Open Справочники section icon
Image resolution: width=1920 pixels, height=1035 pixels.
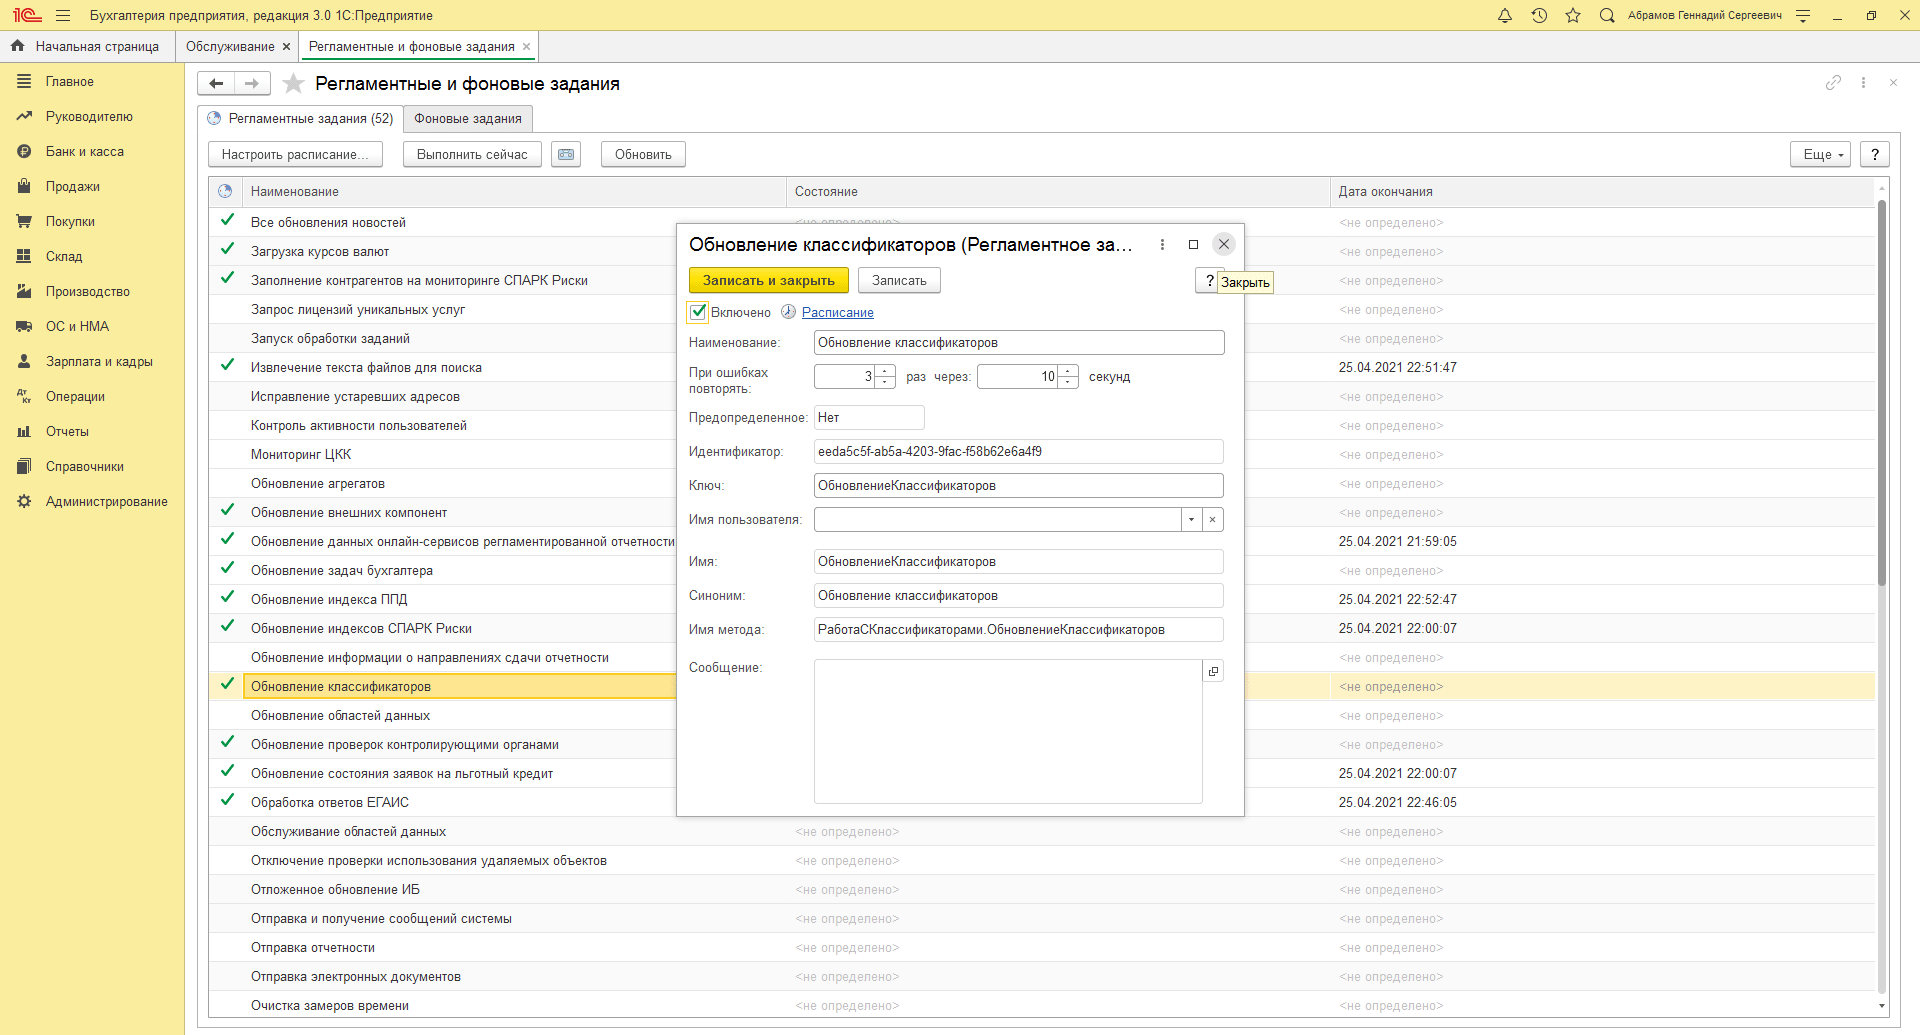[24, 467]
